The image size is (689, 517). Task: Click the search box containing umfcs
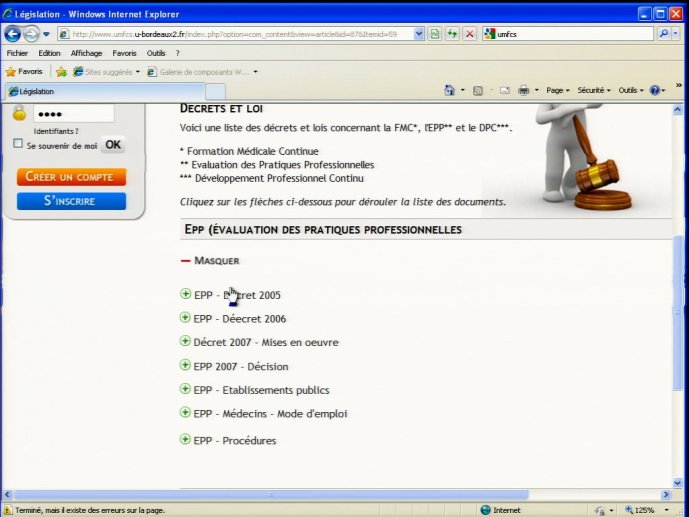coord(568,34)
